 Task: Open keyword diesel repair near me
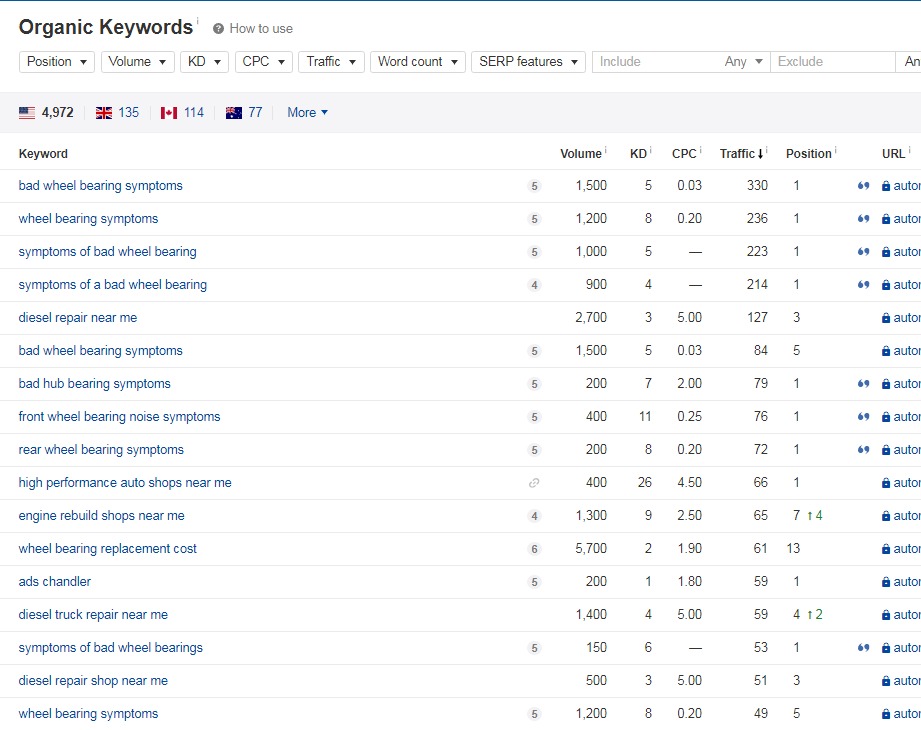78,318
